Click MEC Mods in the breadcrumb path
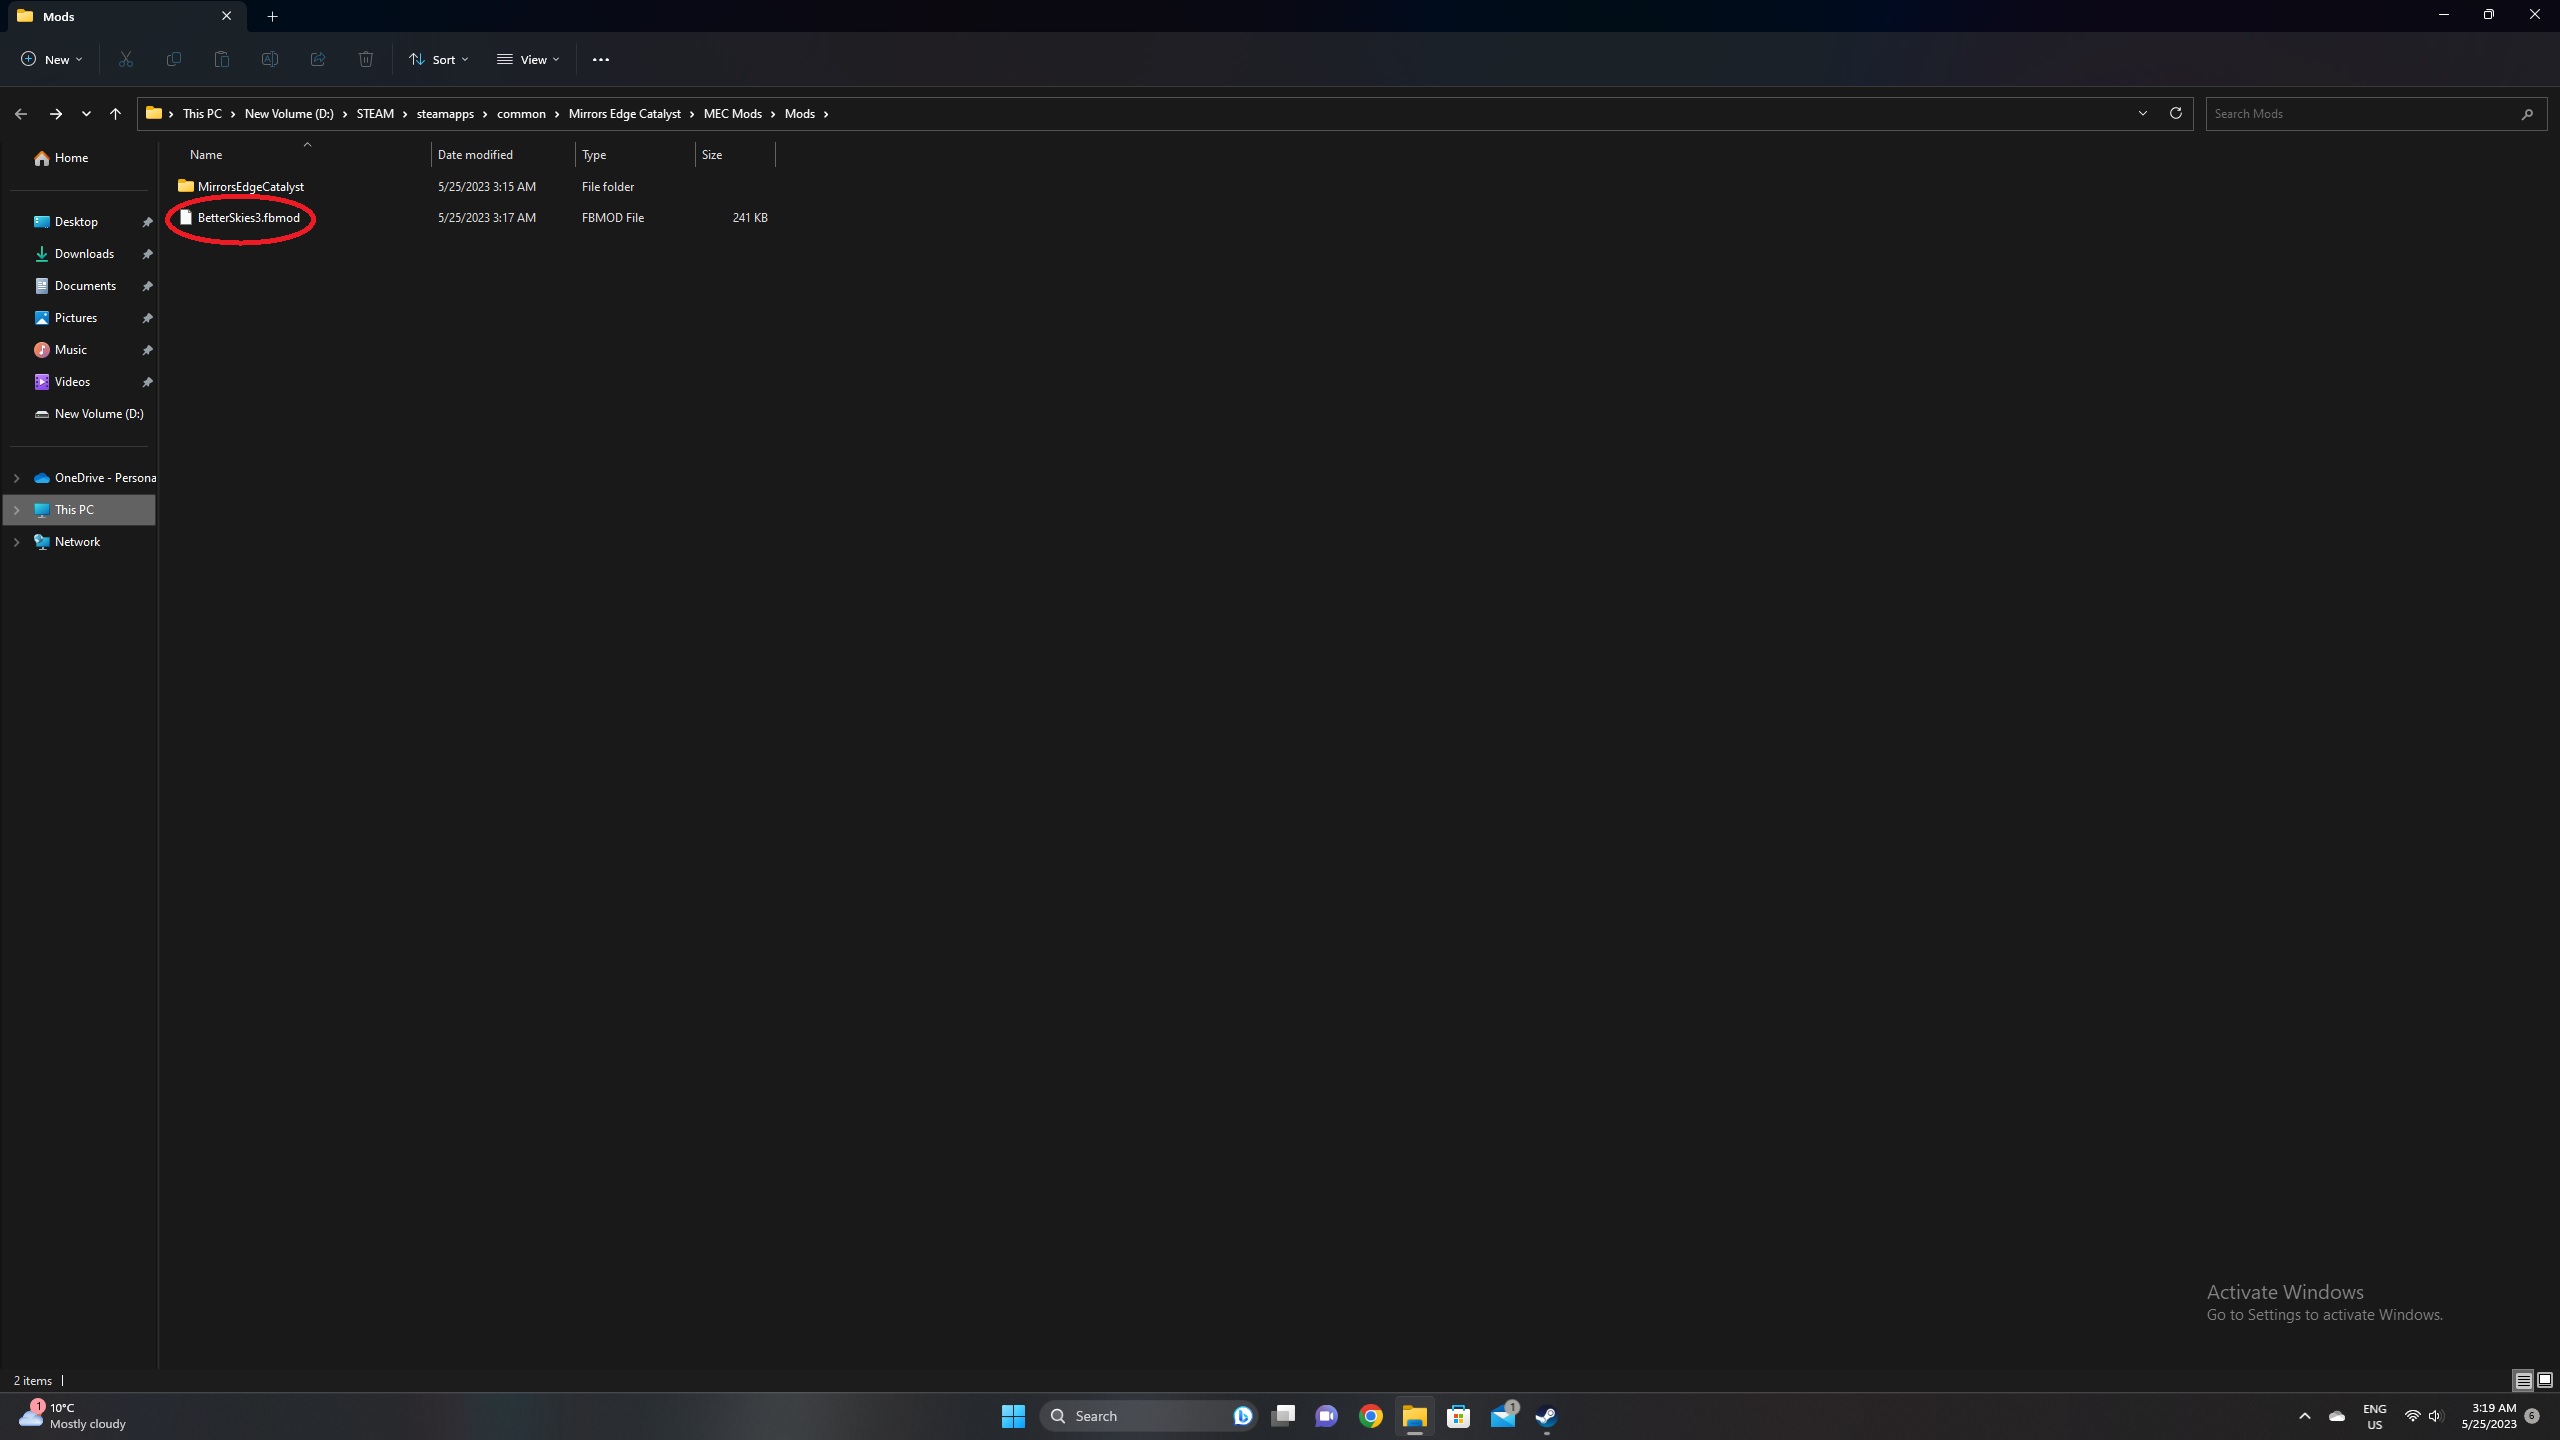This screenshot has height=1440, width=2560. [732, 114]
